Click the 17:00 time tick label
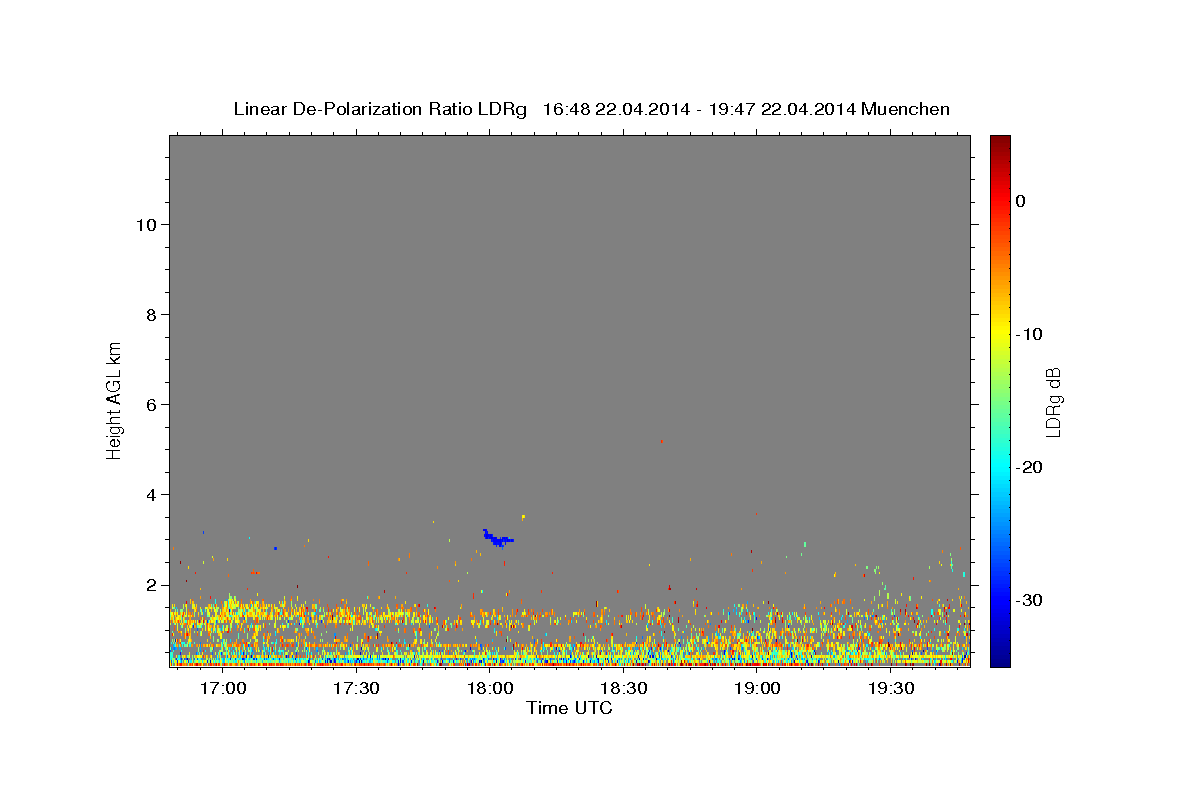This screenshot has width=1200, height=800. [x=222, y=689]
